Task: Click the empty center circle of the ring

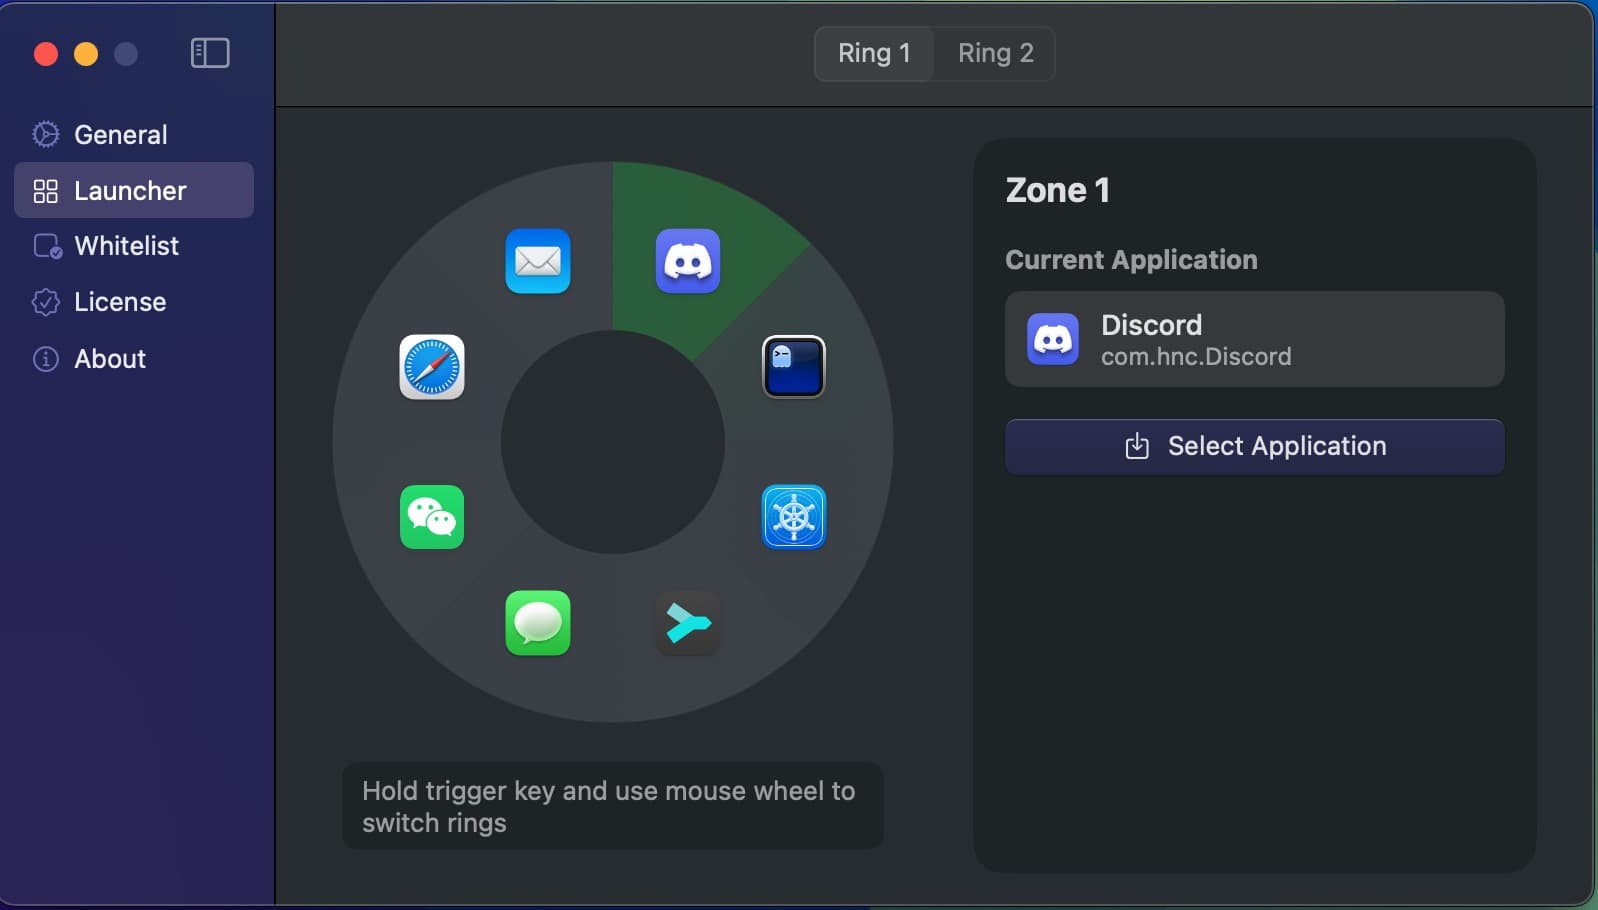Action: point(613,442)
